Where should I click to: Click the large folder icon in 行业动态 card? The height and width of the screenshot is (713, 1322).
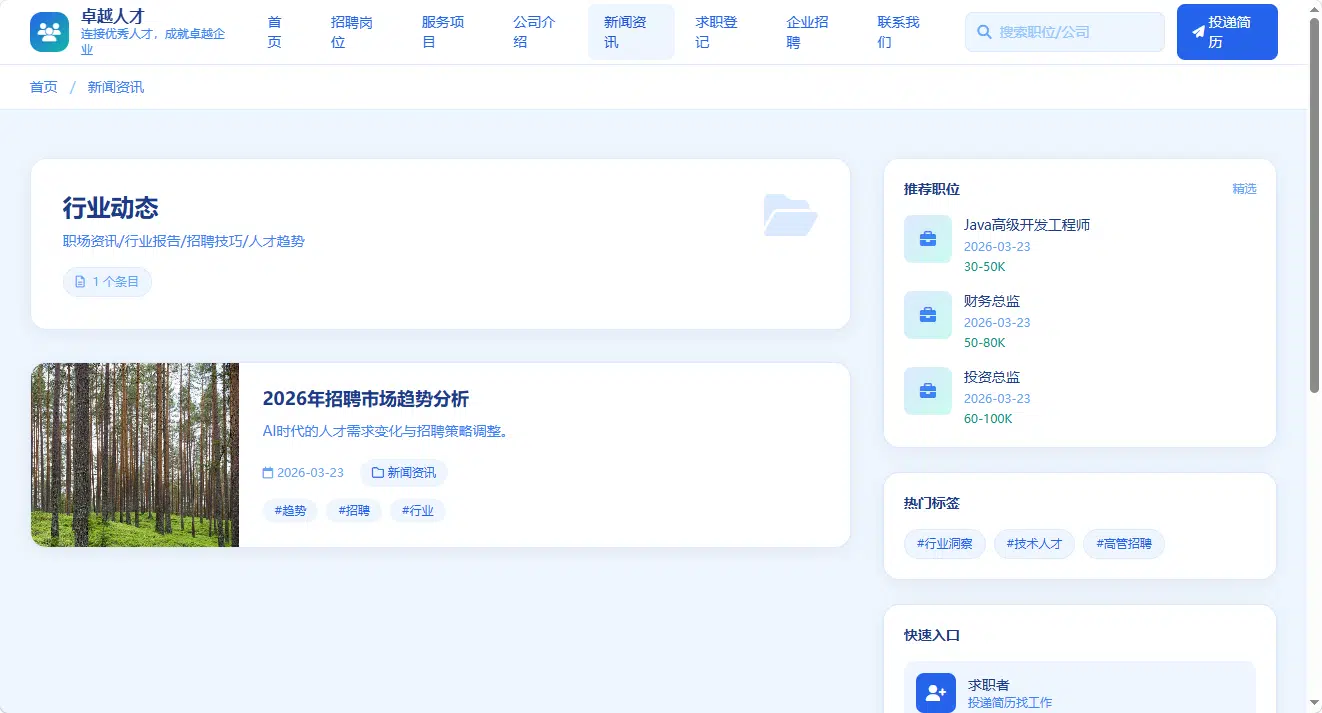[790, 214]
